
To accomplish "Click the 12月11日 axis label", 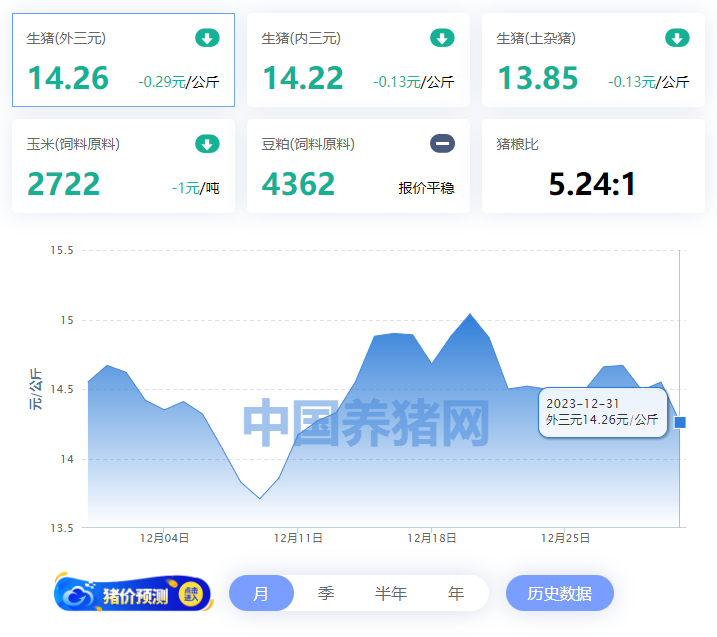I will (298, 538).
